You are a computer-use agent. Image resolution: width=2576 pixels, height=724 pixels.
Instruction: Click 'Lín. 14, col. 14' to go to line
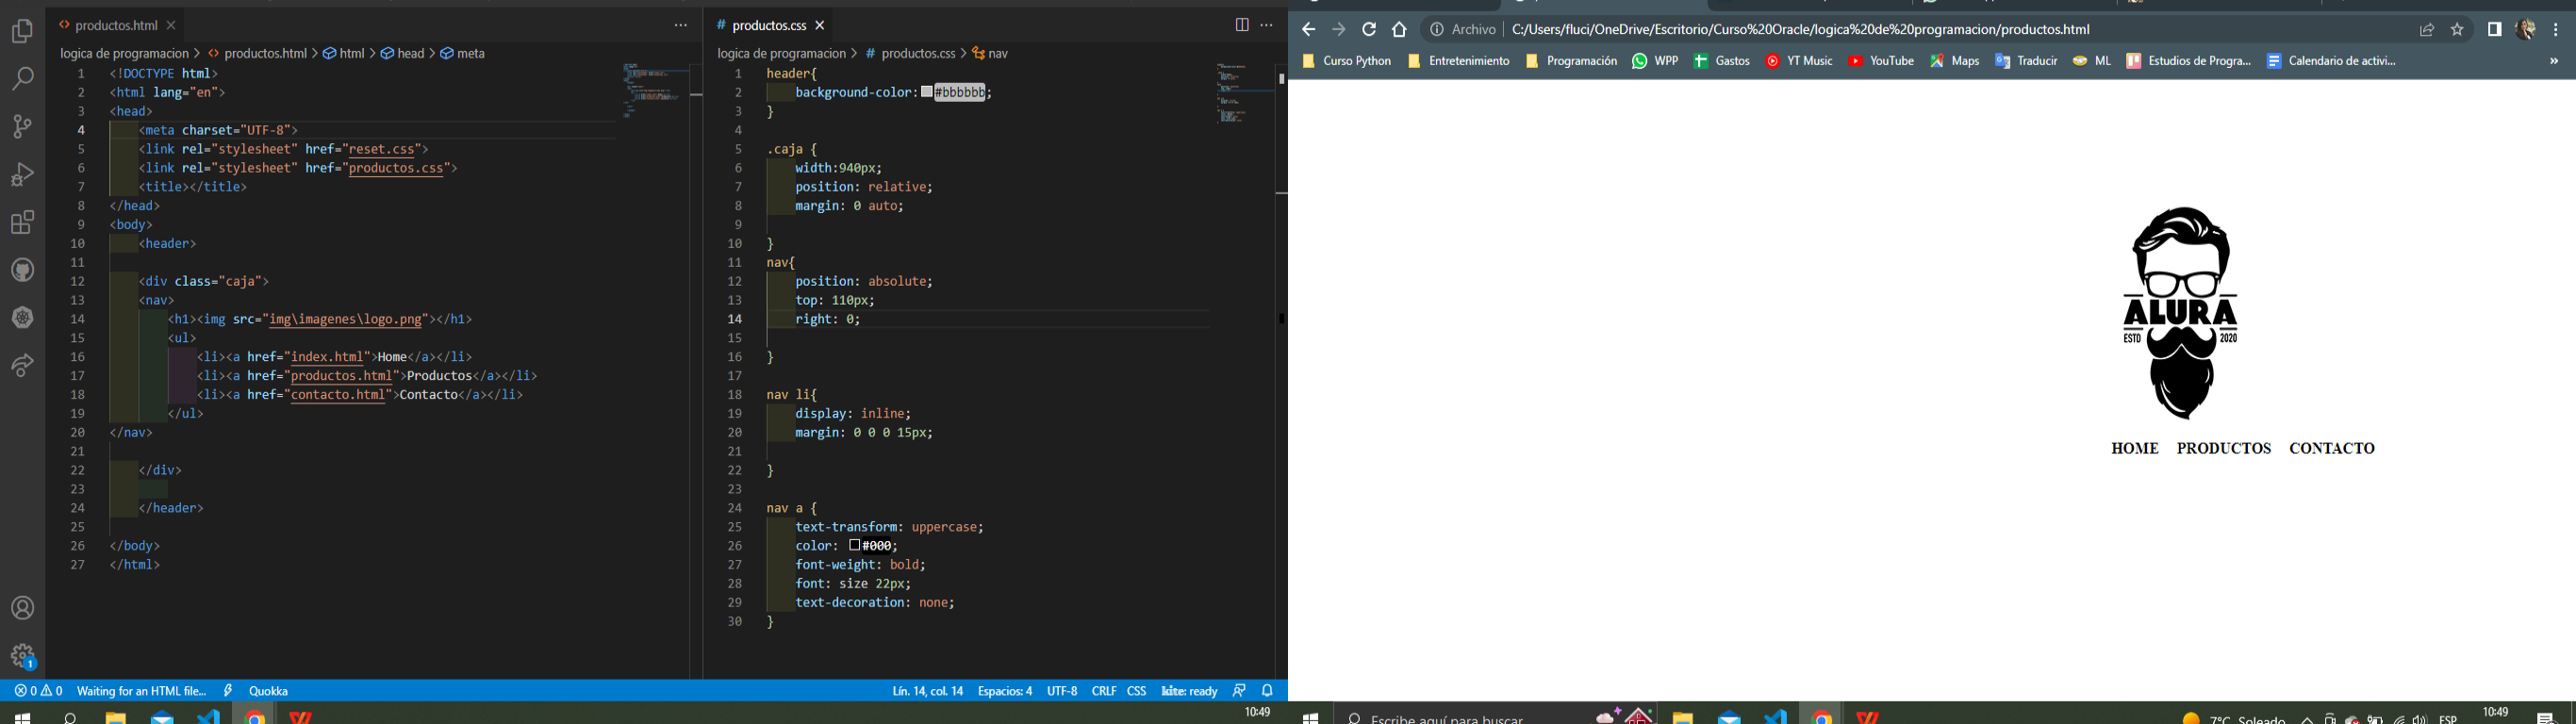click(x=928, y=691)
